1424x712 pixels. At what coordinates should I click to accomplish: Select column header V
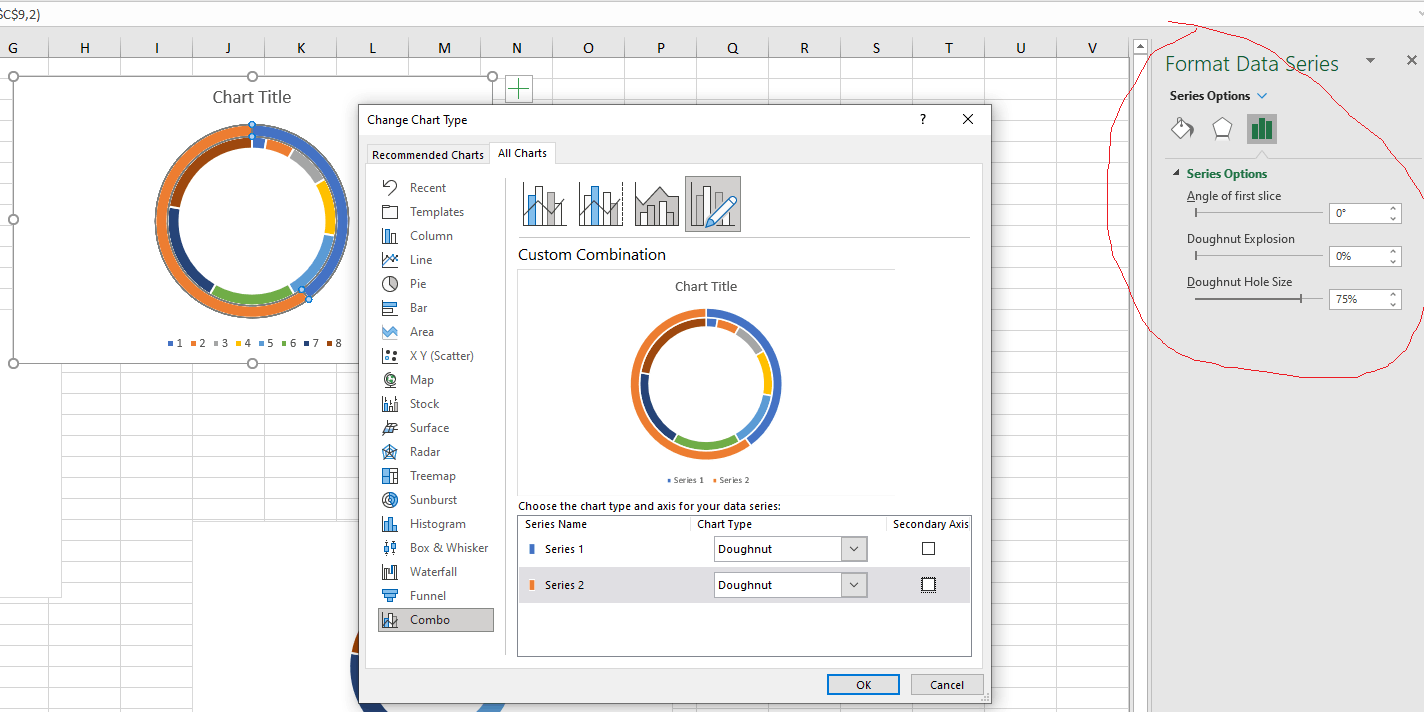pyautogui.click(x=1092, y=48)
